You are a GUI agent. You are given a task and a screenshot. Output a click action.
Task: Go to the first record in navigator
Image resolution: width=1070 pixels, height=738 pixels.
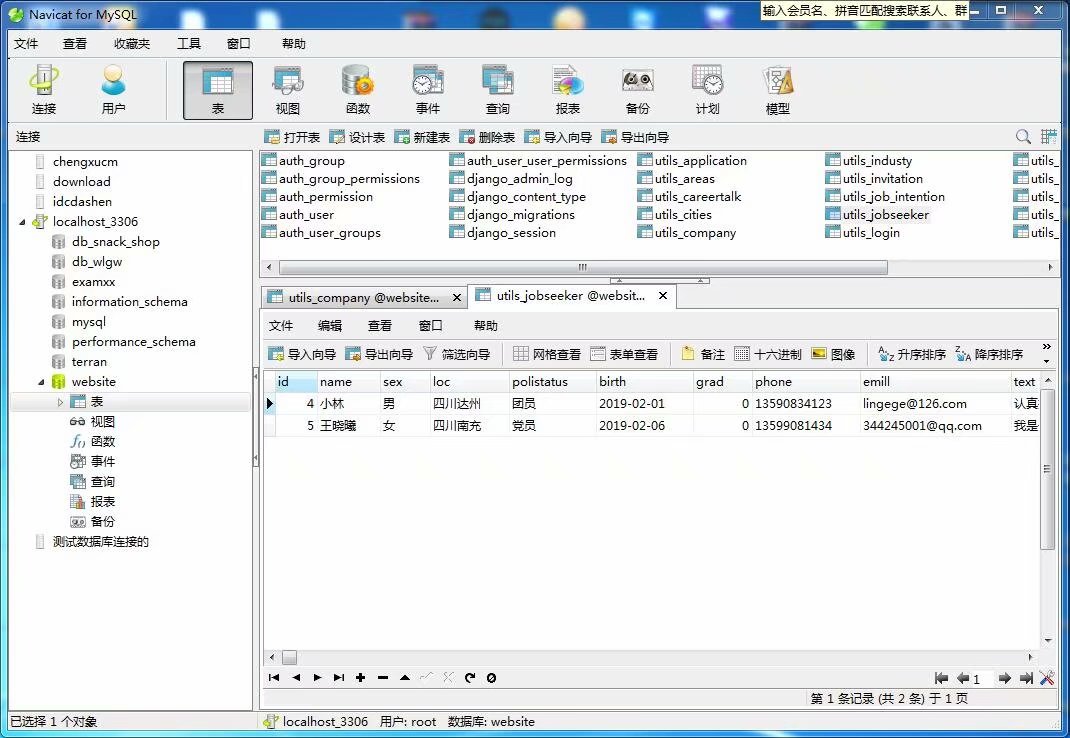[x=274, y=677]
